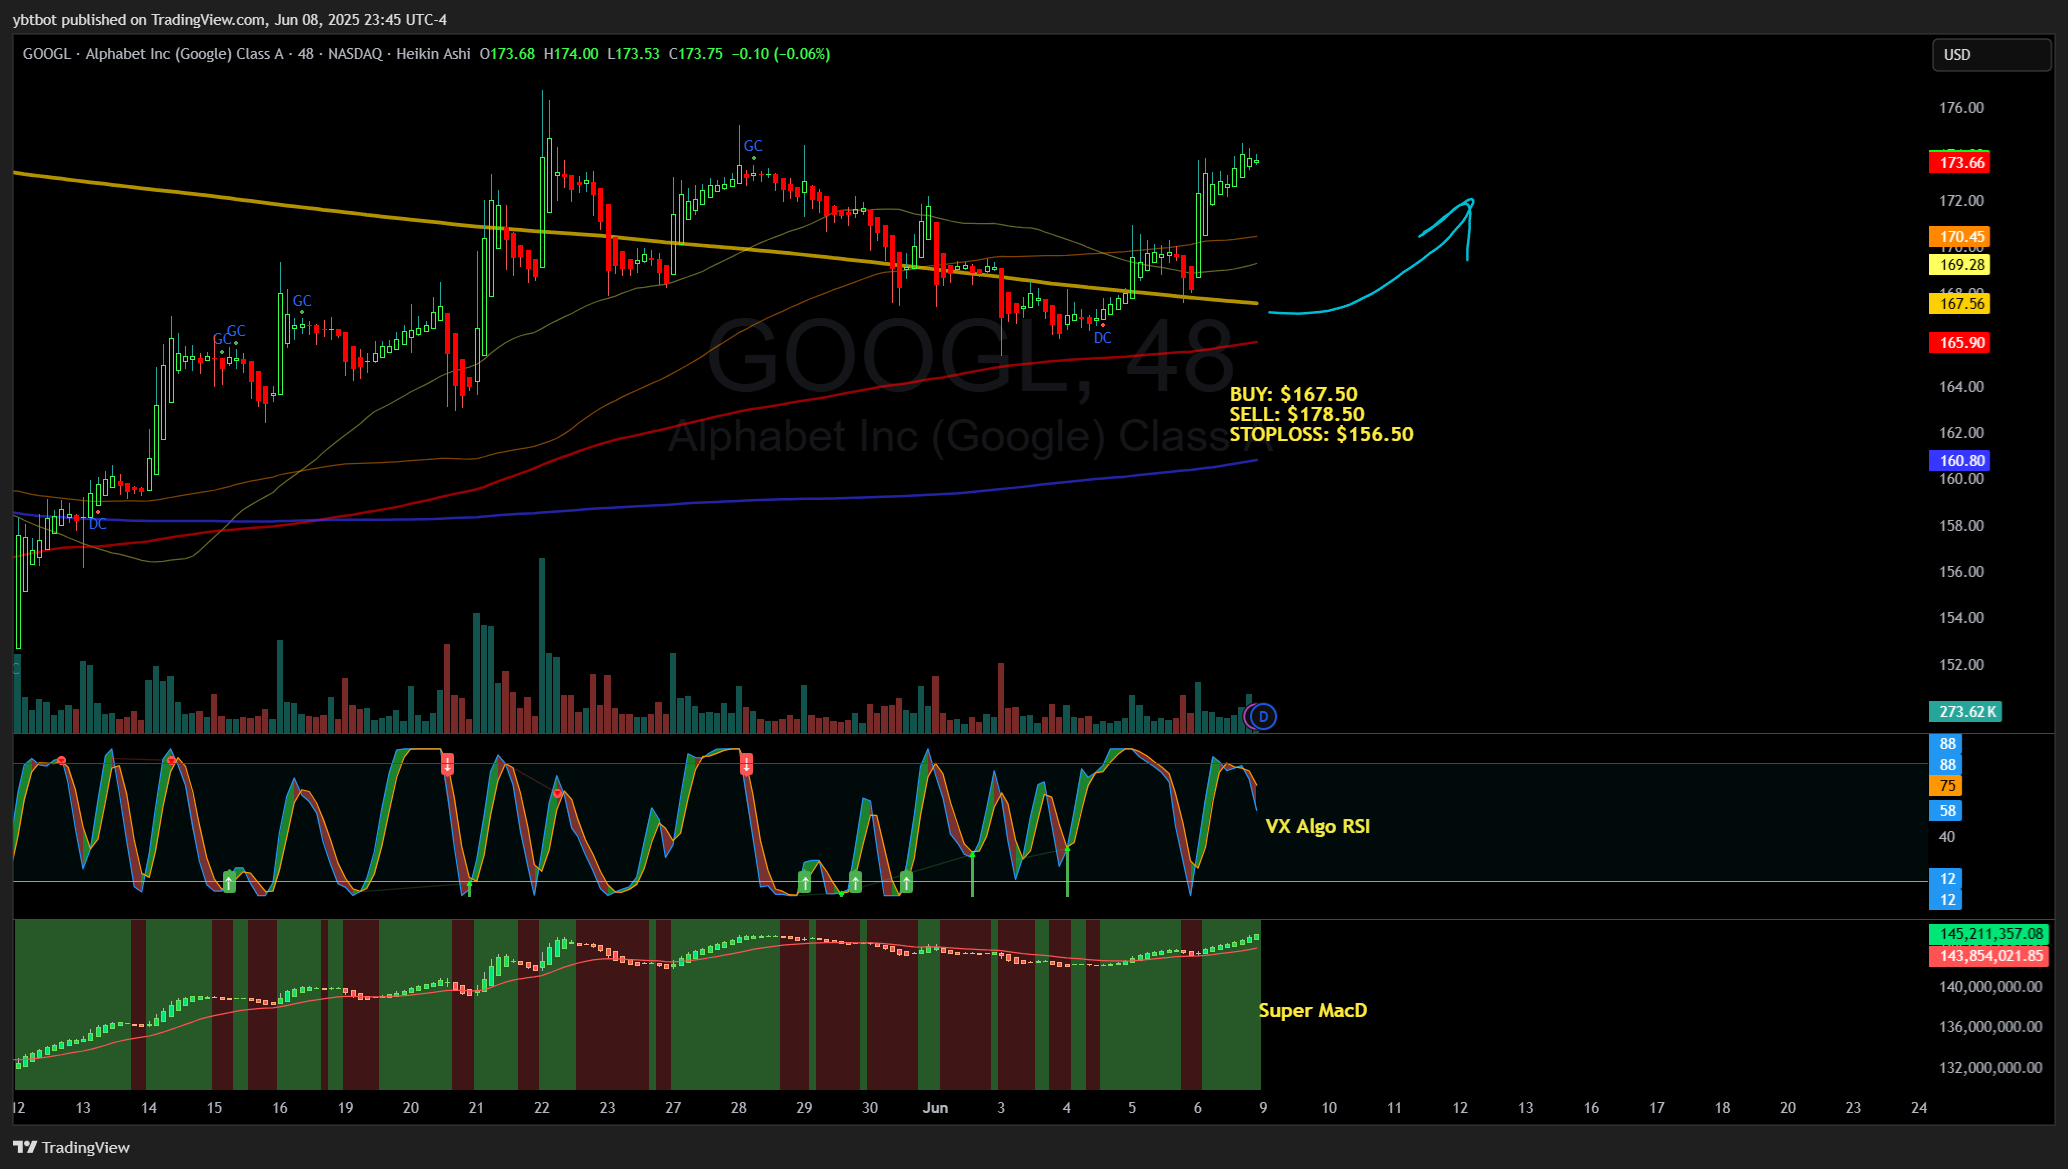Click the 132,000,000.00 MacD axis tick
The image size is (2068, 1169).
pos(1990,1068)
